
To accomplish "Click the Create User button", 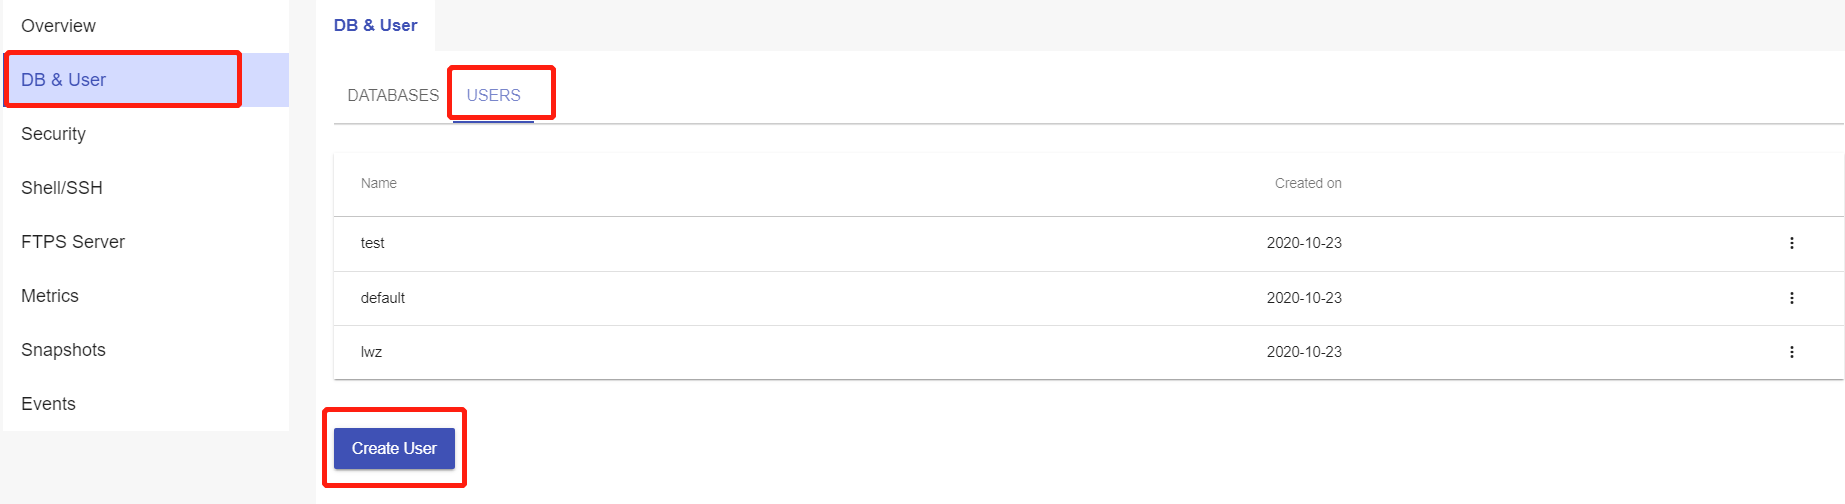I will [394, 448].
